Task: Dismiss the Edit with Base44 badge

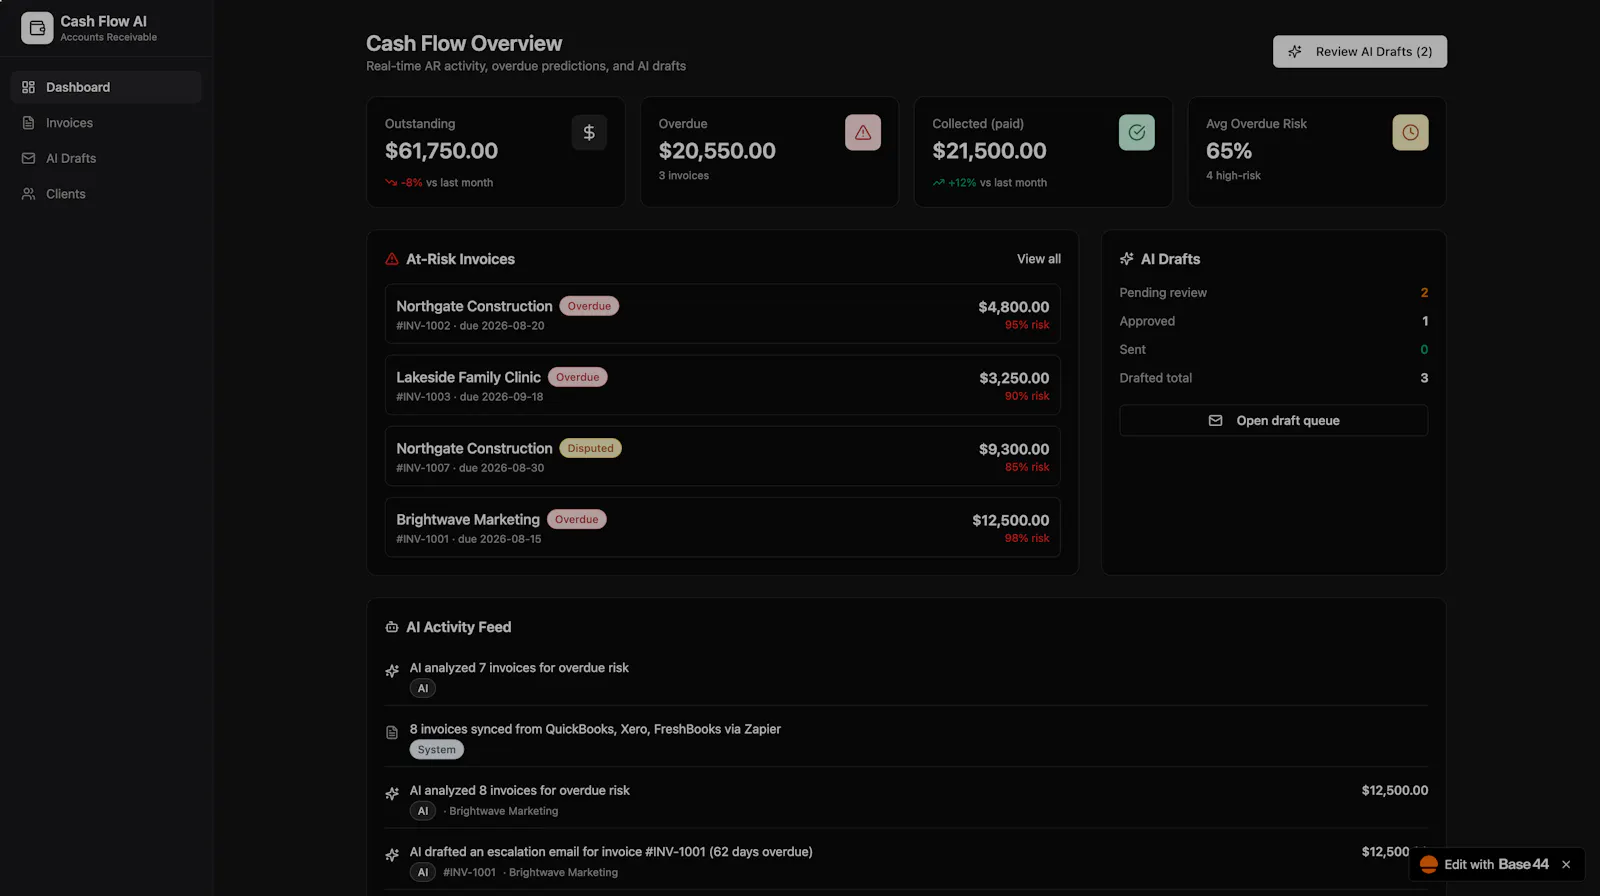Action: 1566,864
